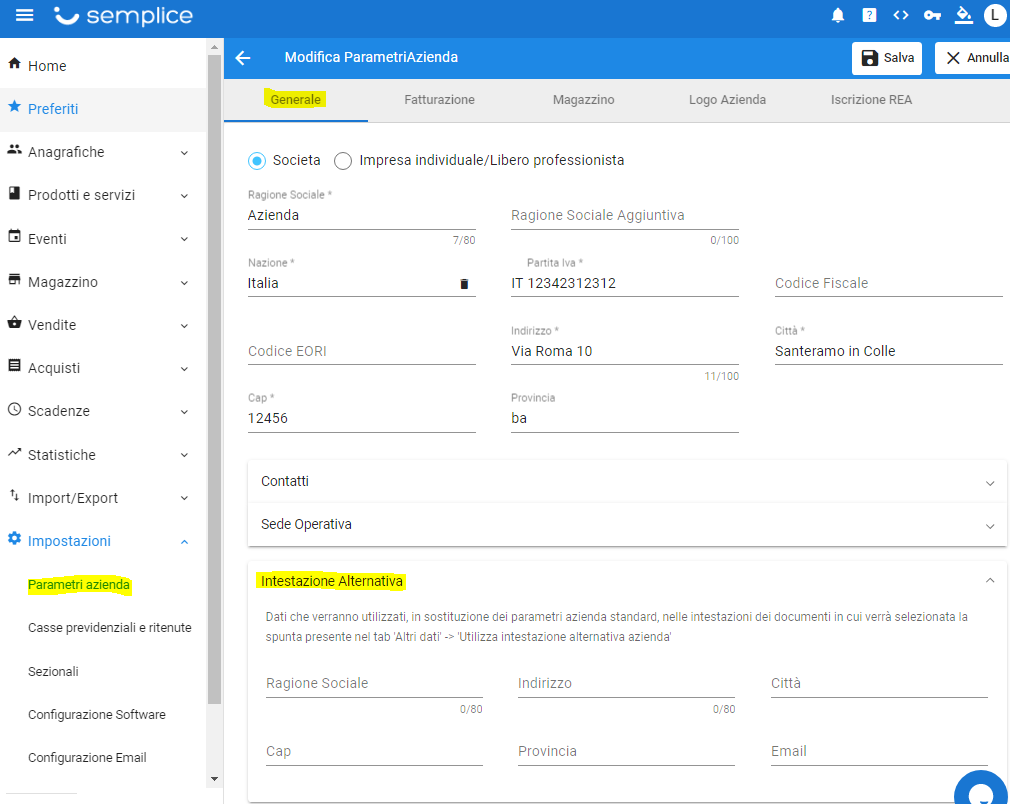This screenshot has width=1010, height=804.
Task: Click the code brackets icon
Action: (900, 15)
